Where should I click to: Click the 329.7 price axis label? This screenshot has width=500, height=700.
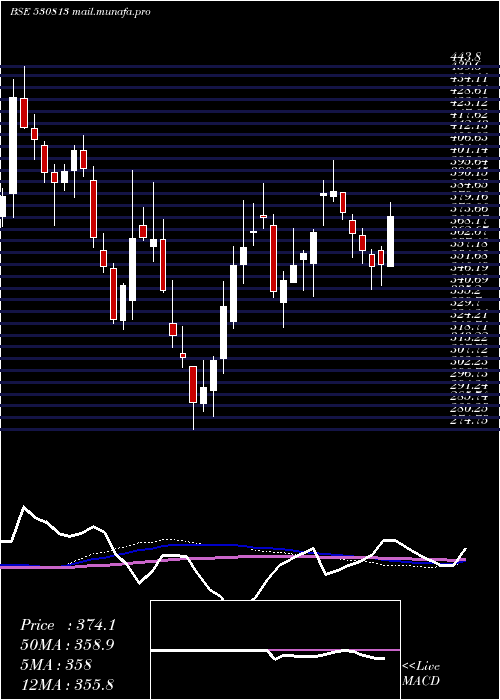click(x=466, y=303)
